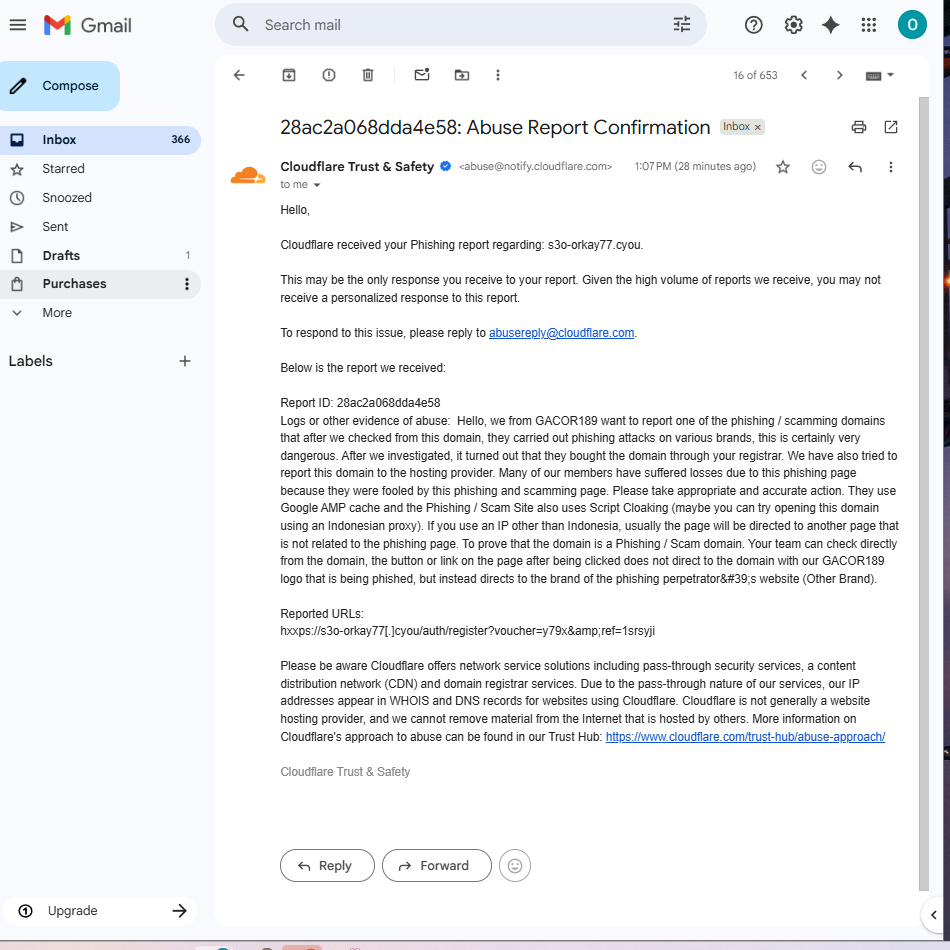Open input tools keyboard dropdown

[879, 75]
